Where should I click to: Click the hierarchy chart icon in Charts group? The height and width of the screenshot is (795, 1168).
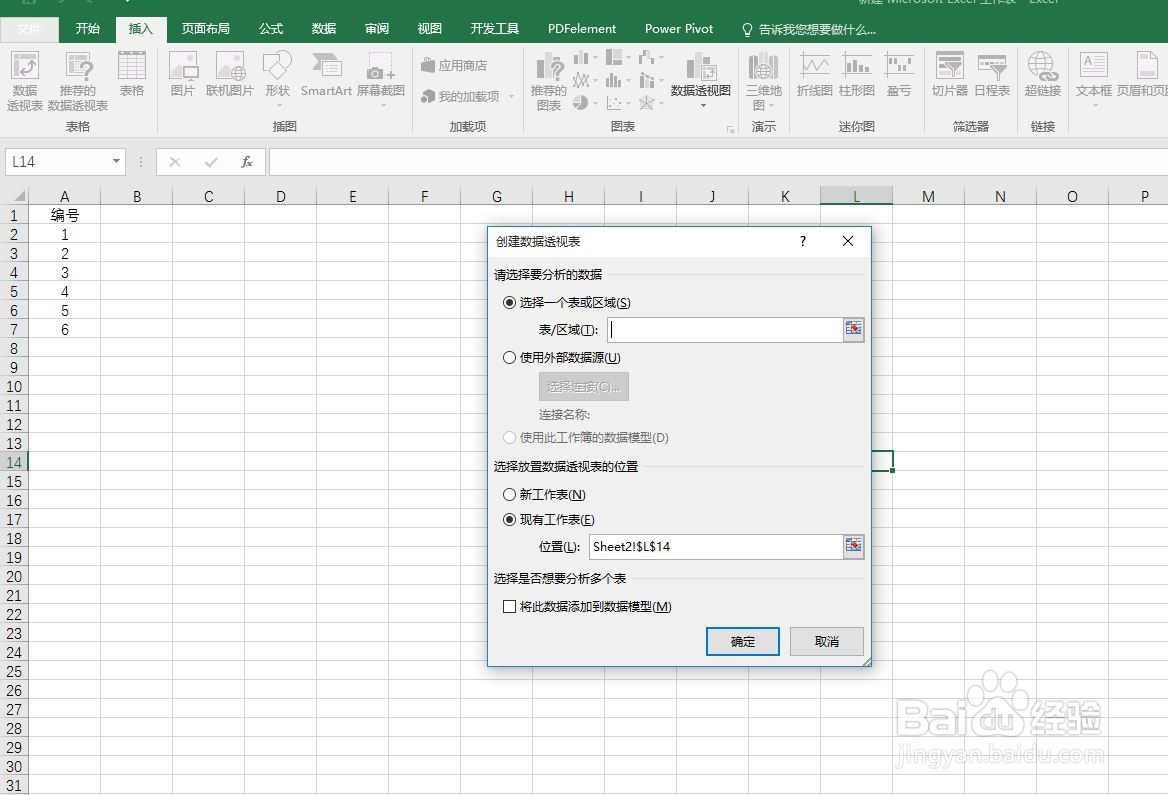[614, 58]
